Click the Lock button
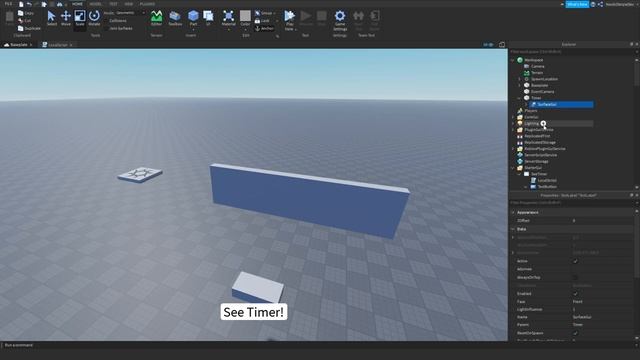The width and height of the screenshot is (640, 360). tap(262, 20)
